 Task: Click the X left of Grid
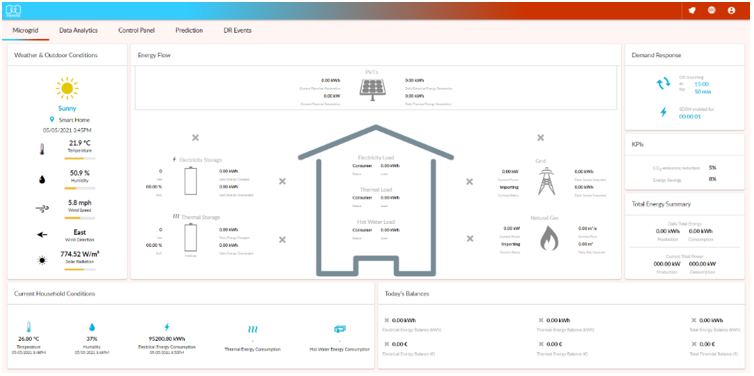click(470, 181)
